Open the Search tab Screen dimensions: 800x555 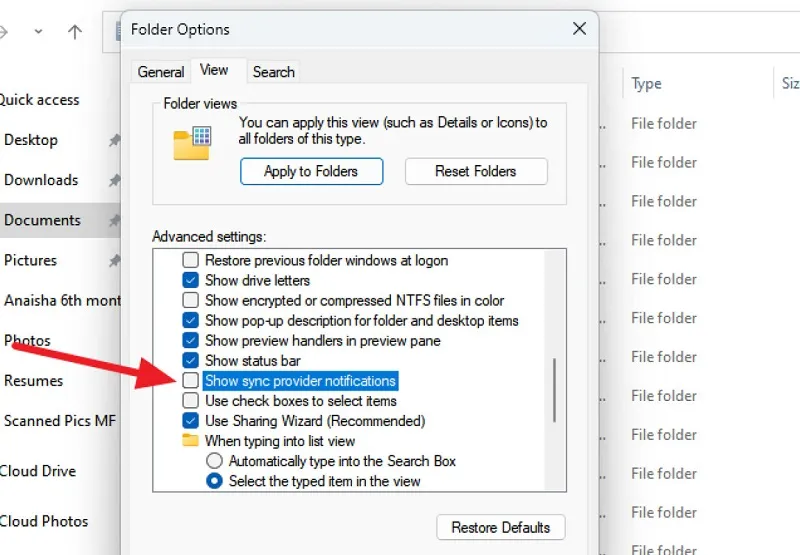pyautogui.click(x=274, y=72)
